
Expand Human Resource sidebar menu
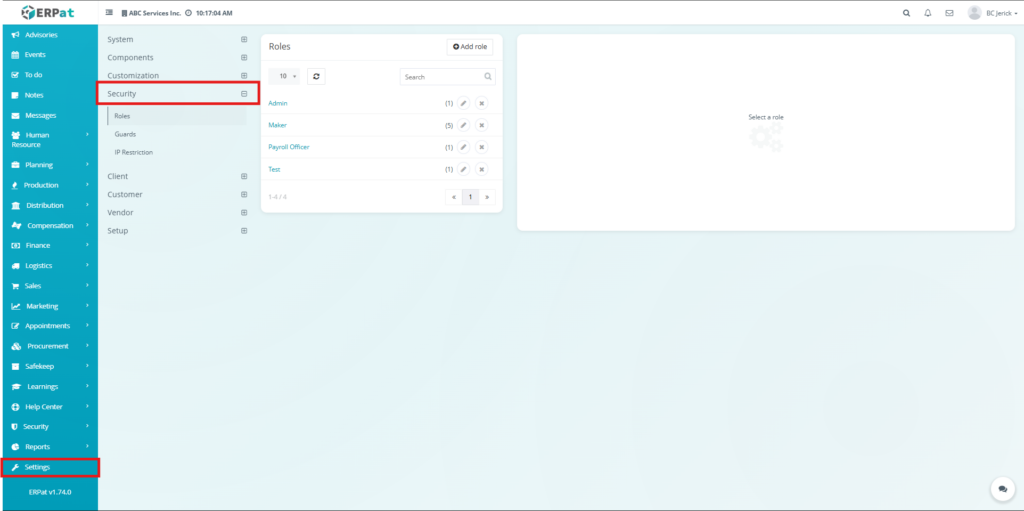point(49,140)
